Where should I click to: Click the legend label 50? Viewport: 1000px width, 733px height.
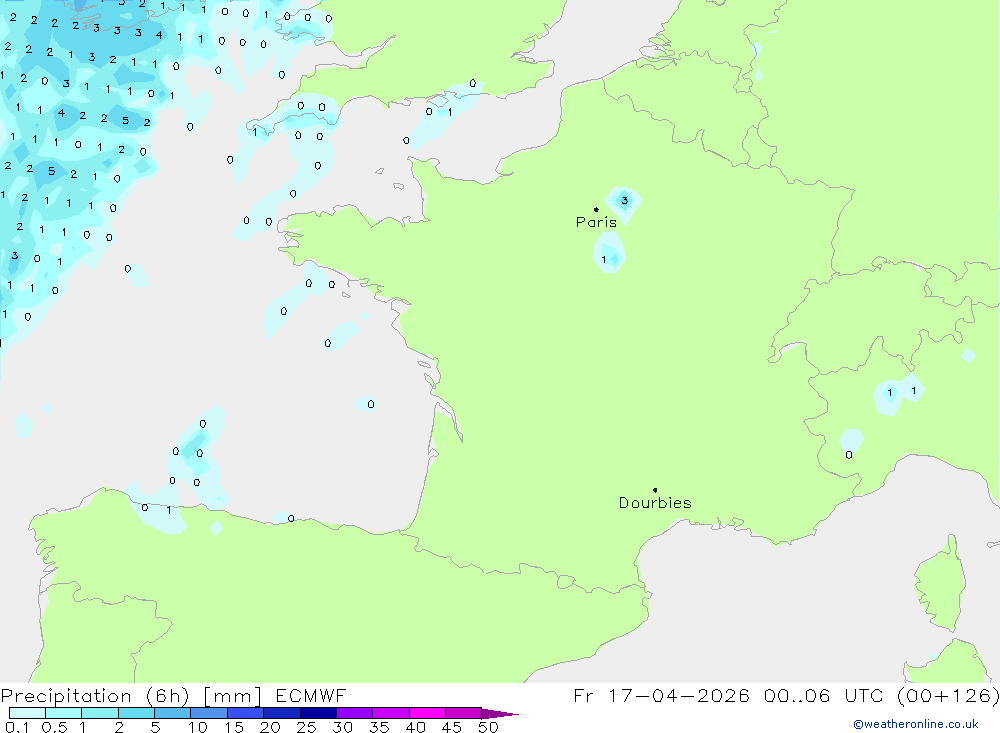tap(488, 727)
